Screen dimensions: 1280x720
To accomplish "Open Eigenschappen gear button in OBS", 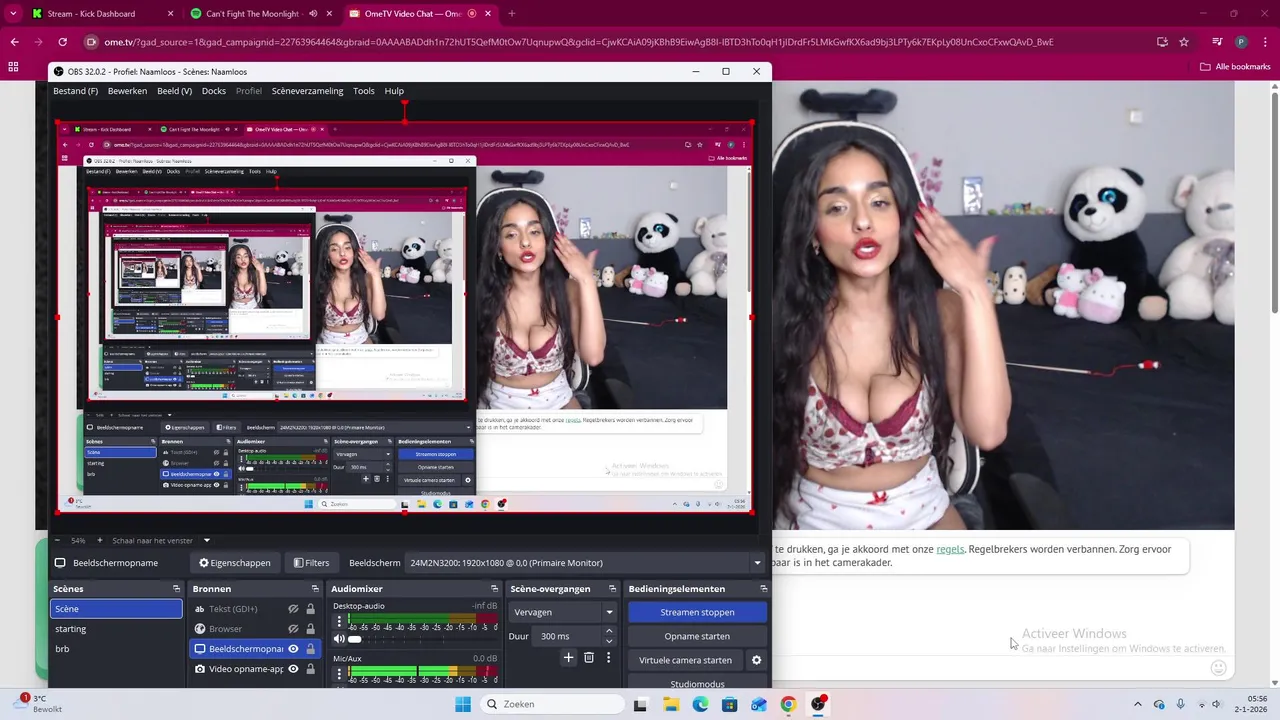I will (234, 563).
